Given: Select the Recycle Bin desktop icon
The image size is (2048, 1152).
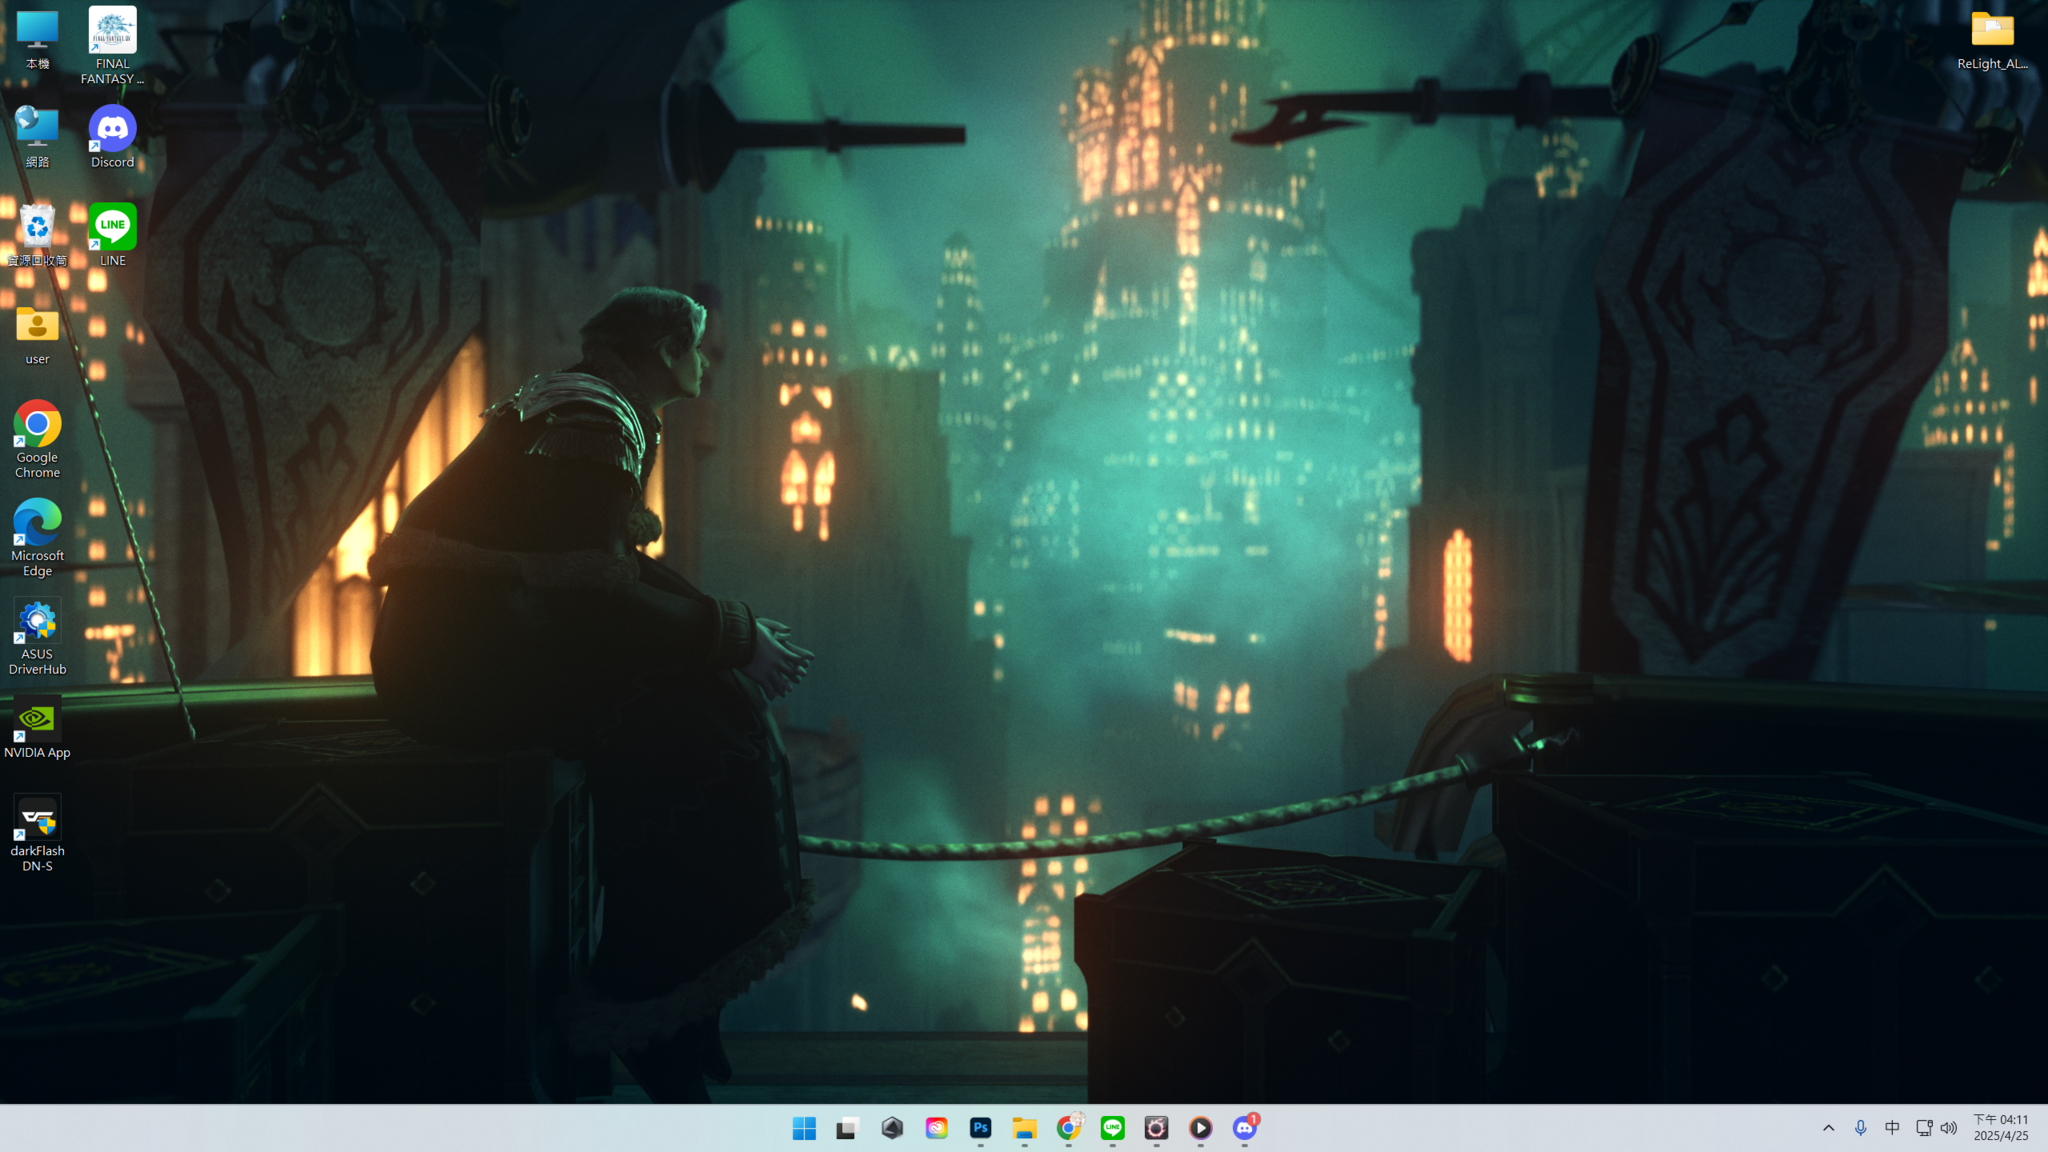Looking at the screenshot, I should [x=37, y=235].
